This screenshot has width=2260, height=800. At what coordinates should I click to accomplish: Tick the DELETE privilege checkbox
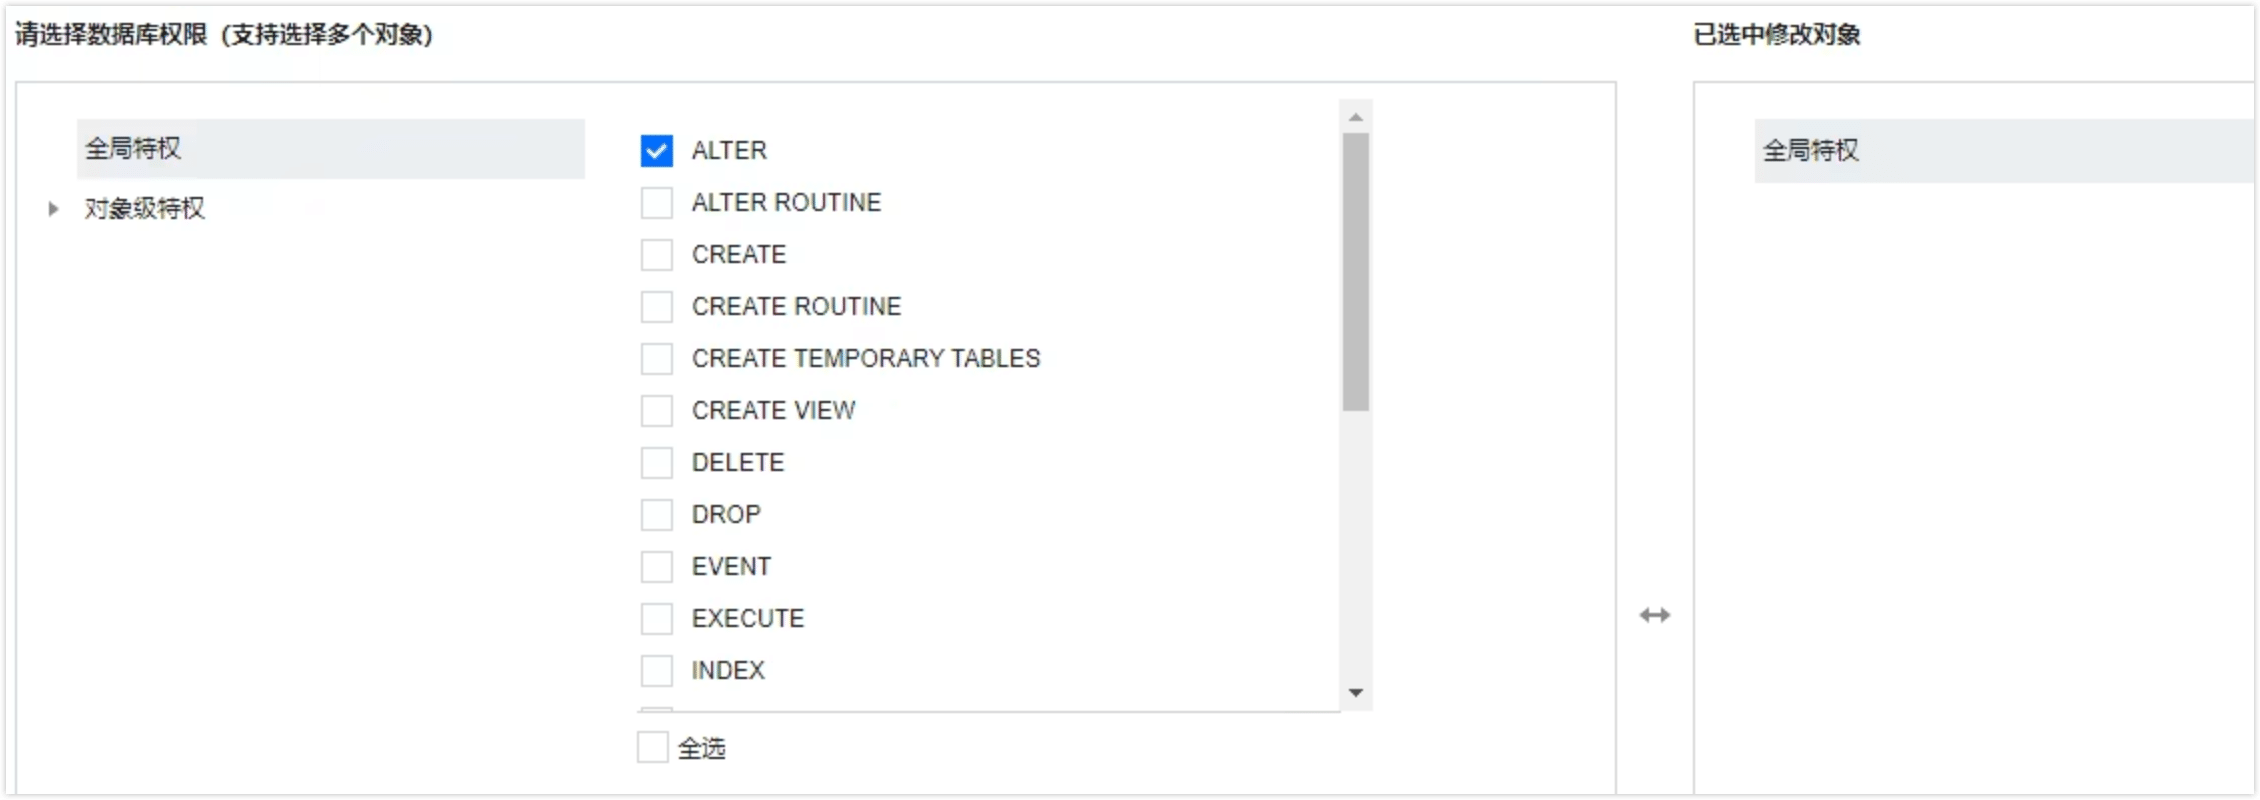pyautogui.click(x=657, y=463)
